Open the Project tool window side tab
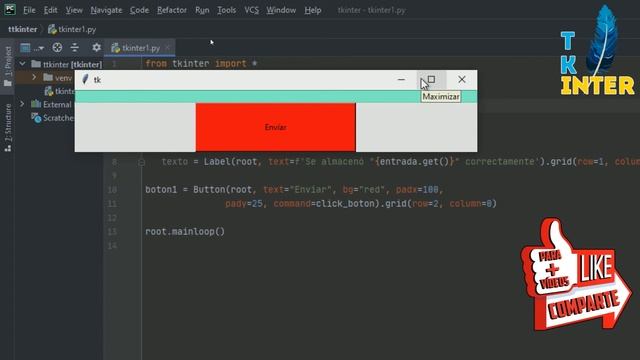This screenshot has height=360, width=640. [x=8, y=67]
